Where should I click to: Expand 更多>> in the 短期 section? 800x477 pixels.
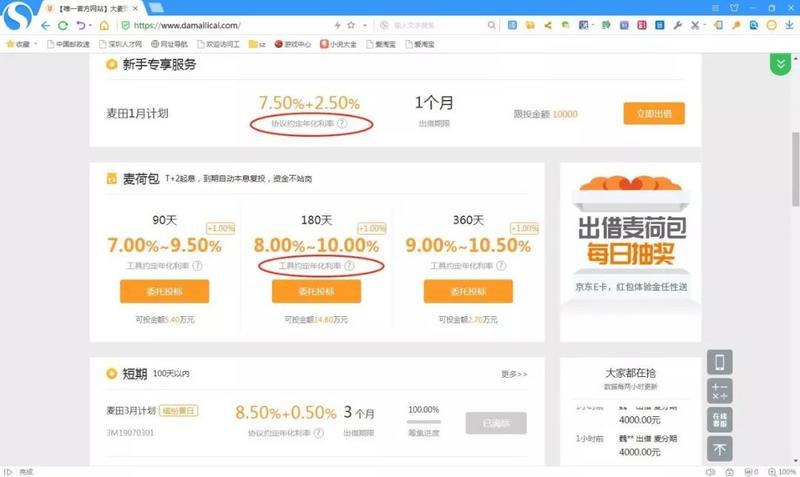(x=514, y=374)
